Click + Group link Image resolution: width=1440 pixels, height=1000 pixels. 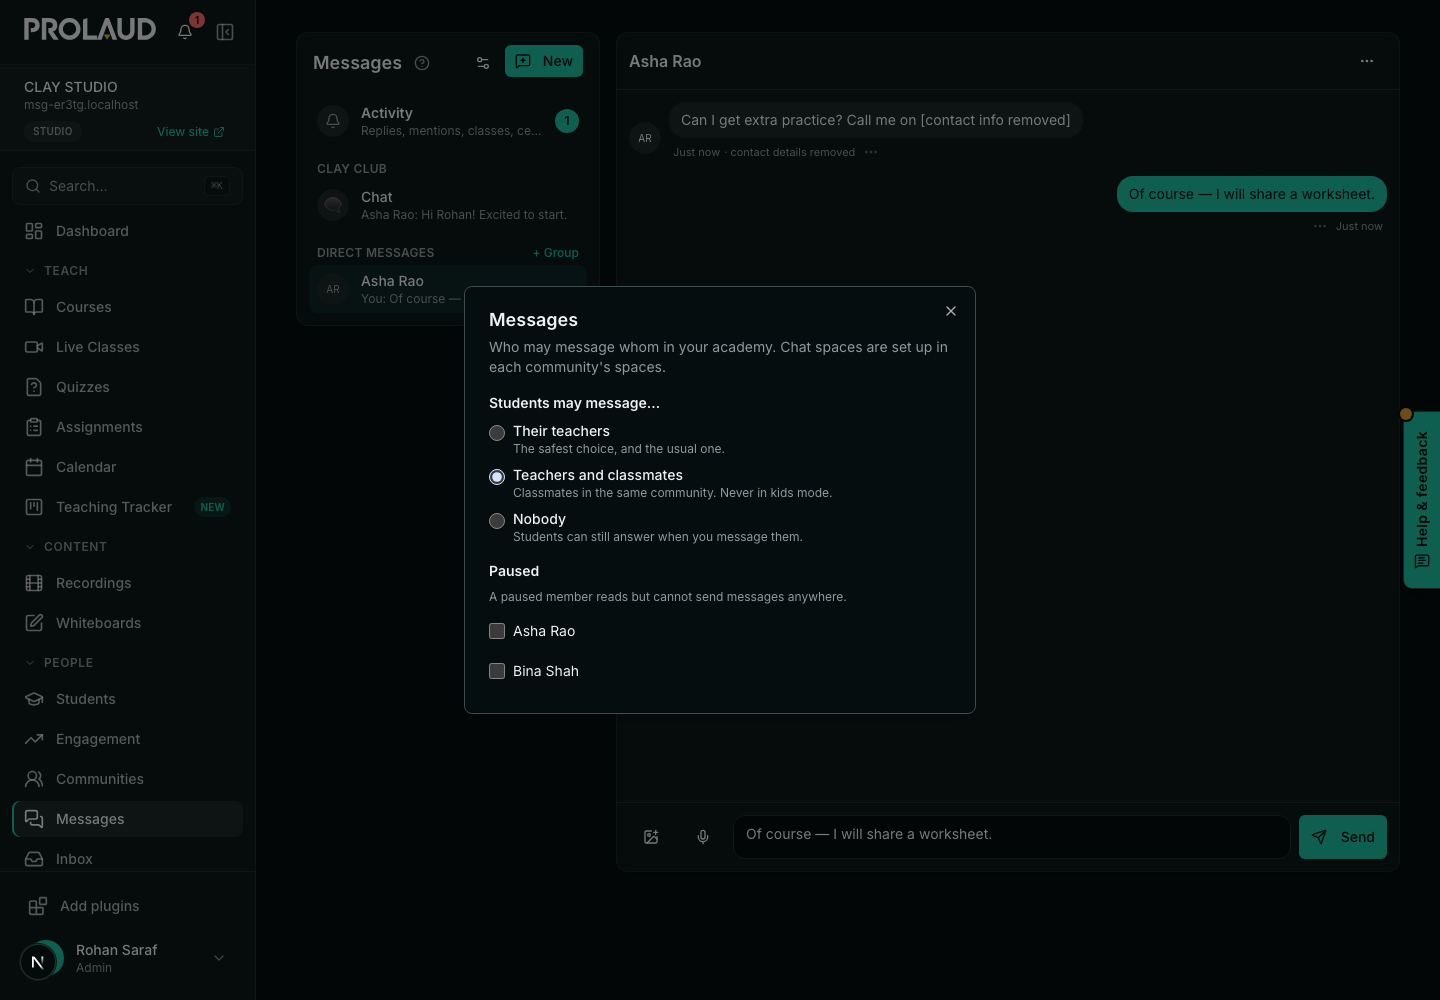pos(555,253)
